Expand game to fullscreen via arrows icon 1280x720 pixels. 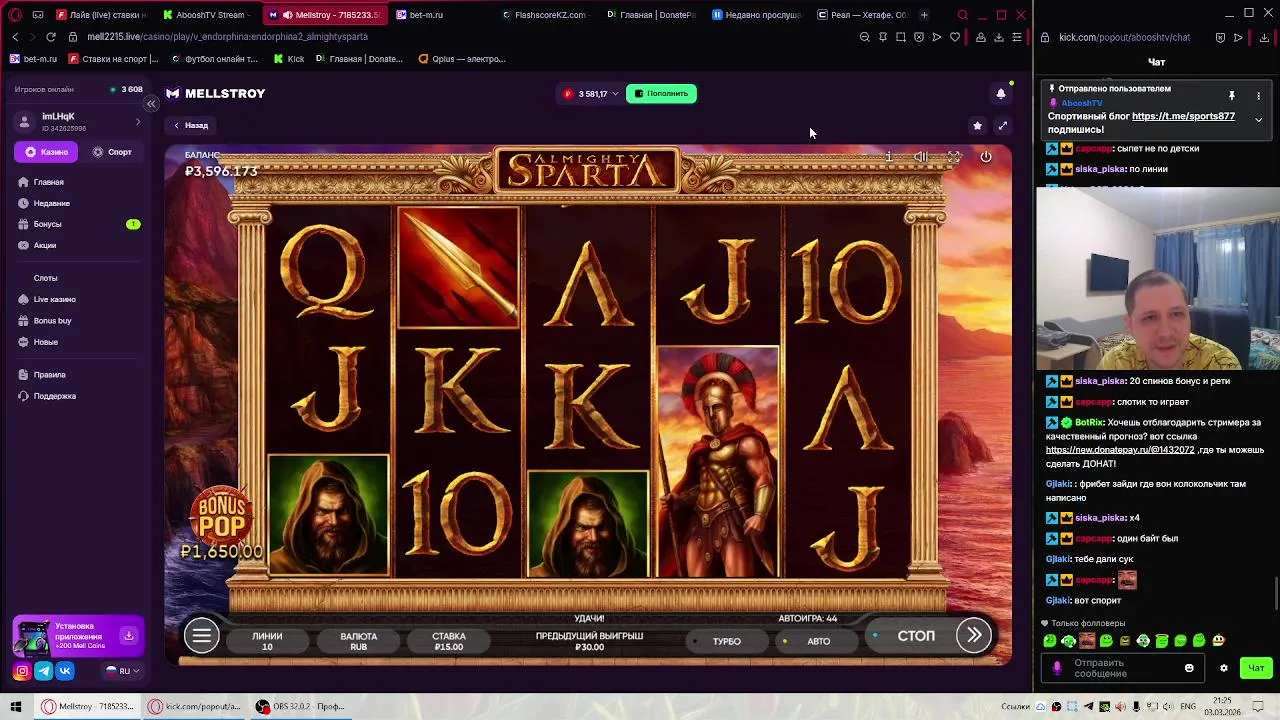point(1003,126)
